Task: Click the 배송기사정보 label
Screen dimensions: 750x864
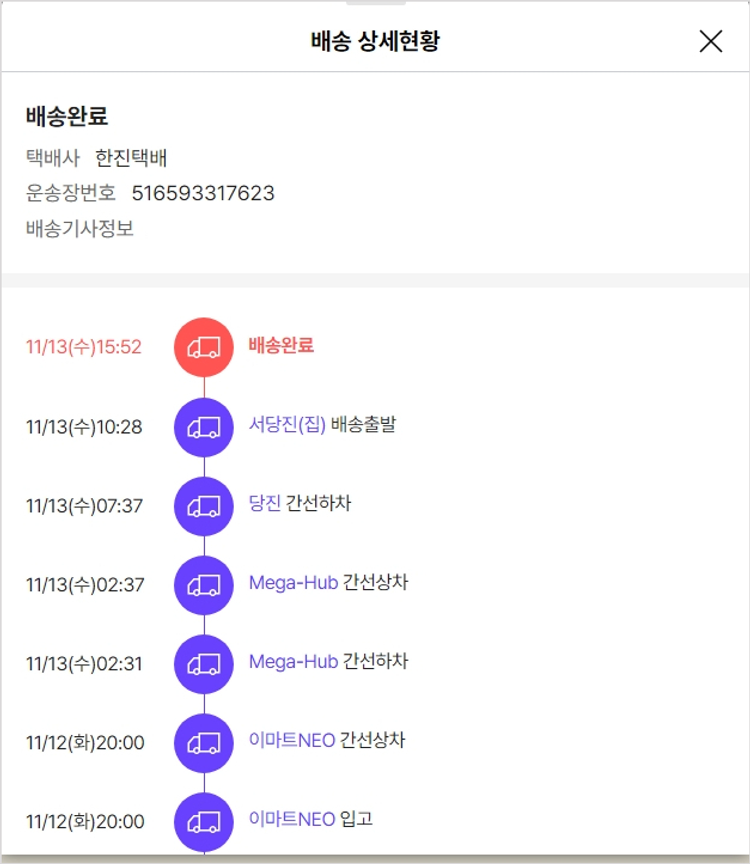Action: pyautogui.click(x=80, y=229)
